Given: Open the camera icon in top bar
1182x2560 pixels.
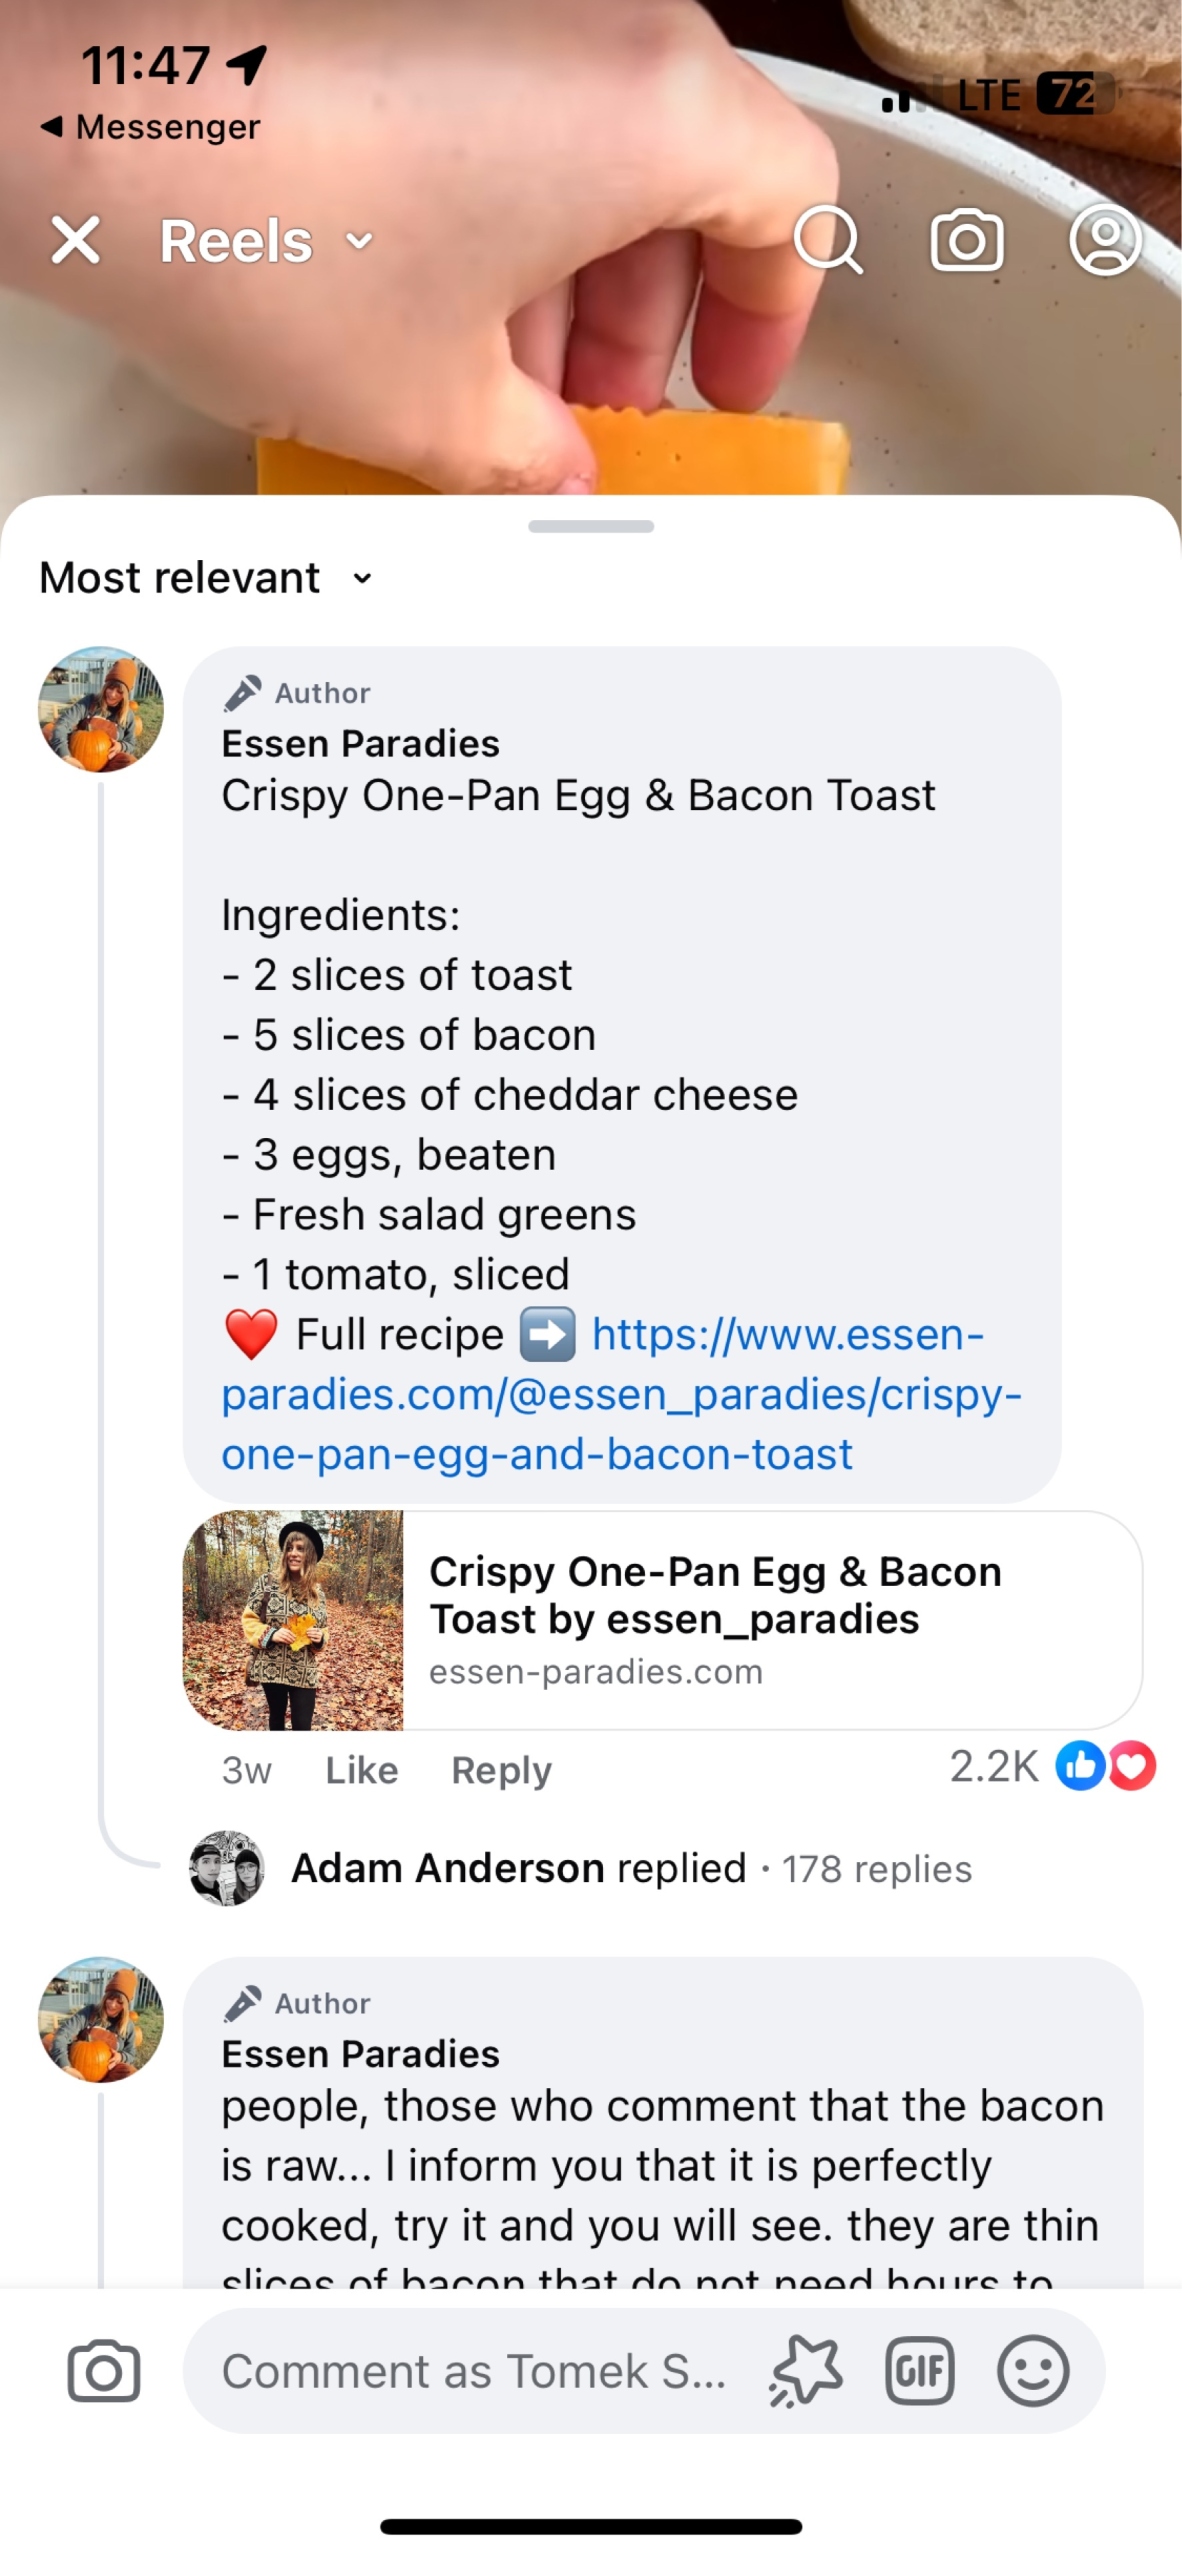Looking at the screenshot, I should click(967, 240).
